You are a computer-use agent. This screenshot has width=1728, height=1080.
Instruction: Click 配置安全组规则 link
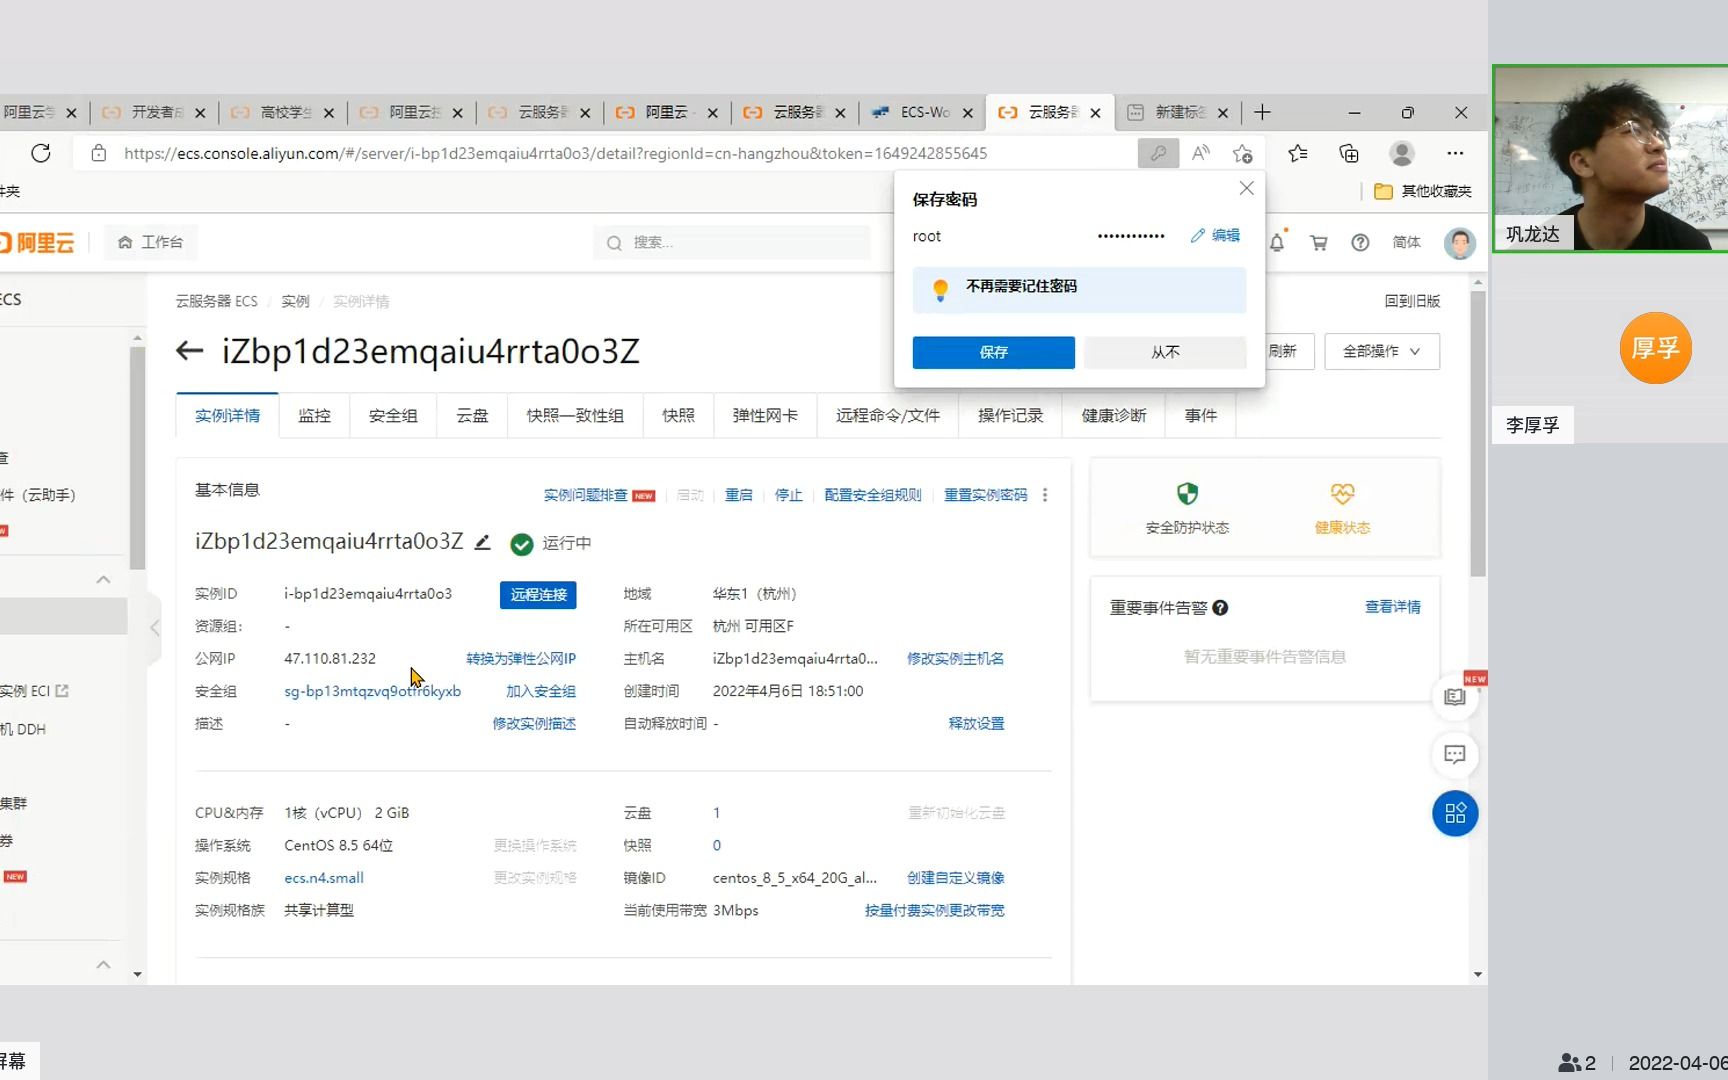[873, 495]
